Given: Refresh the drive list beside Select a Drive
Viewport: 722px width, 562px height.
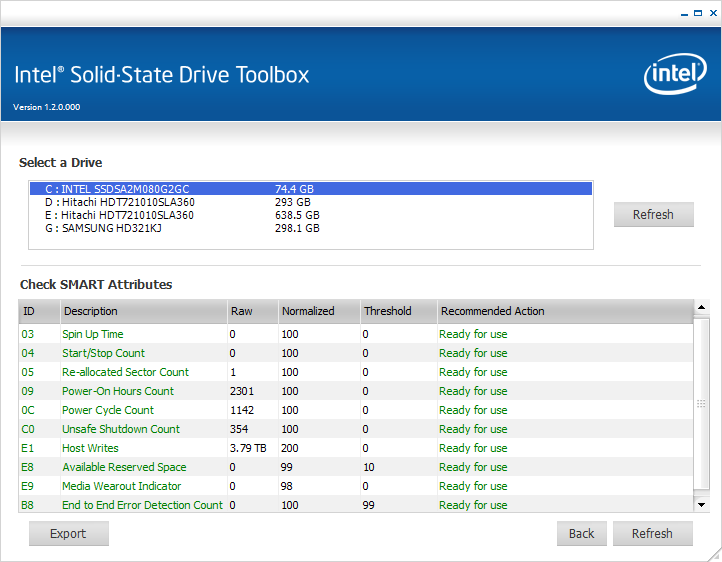Looking at the screenshot, I should coord(653,214).
